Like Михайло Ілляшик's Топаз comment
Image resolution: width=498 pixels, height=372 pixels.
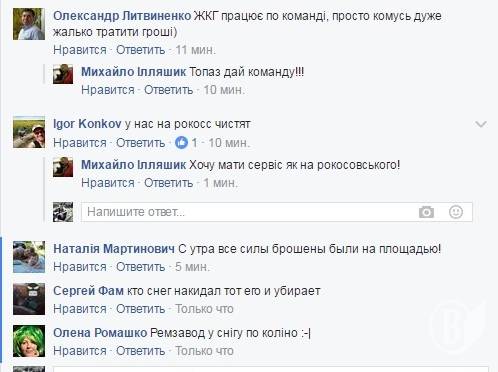pos(108,90)
